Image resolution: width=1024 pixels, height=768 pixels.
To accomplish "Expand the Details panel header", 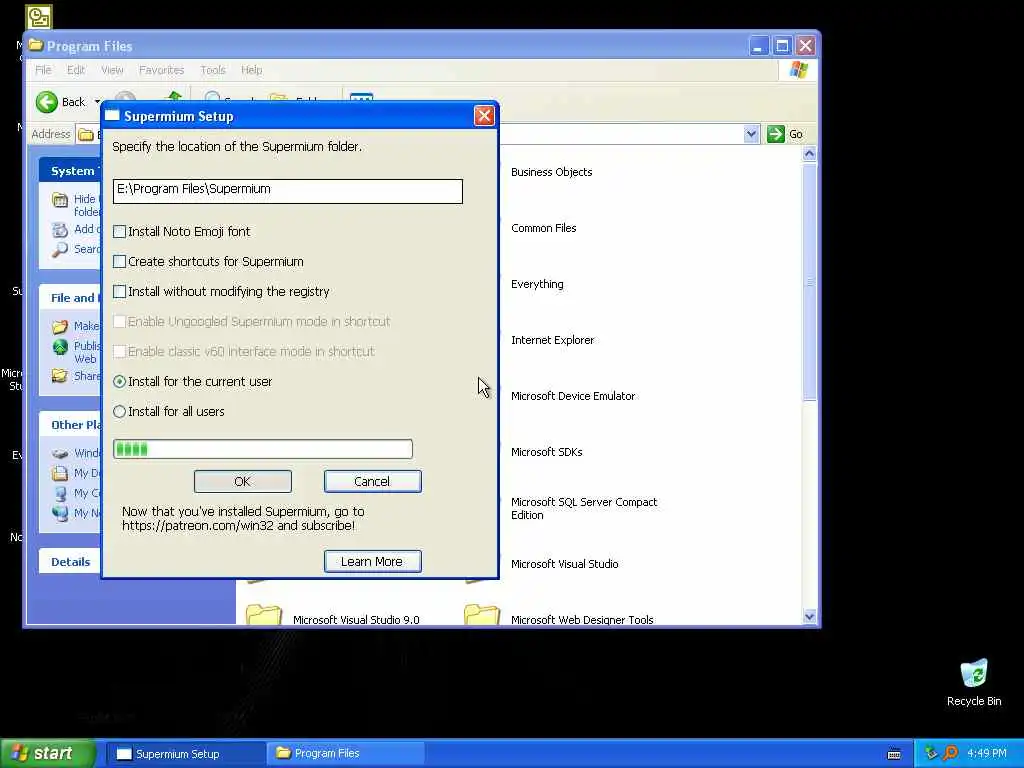I will [x=70, y=562].
